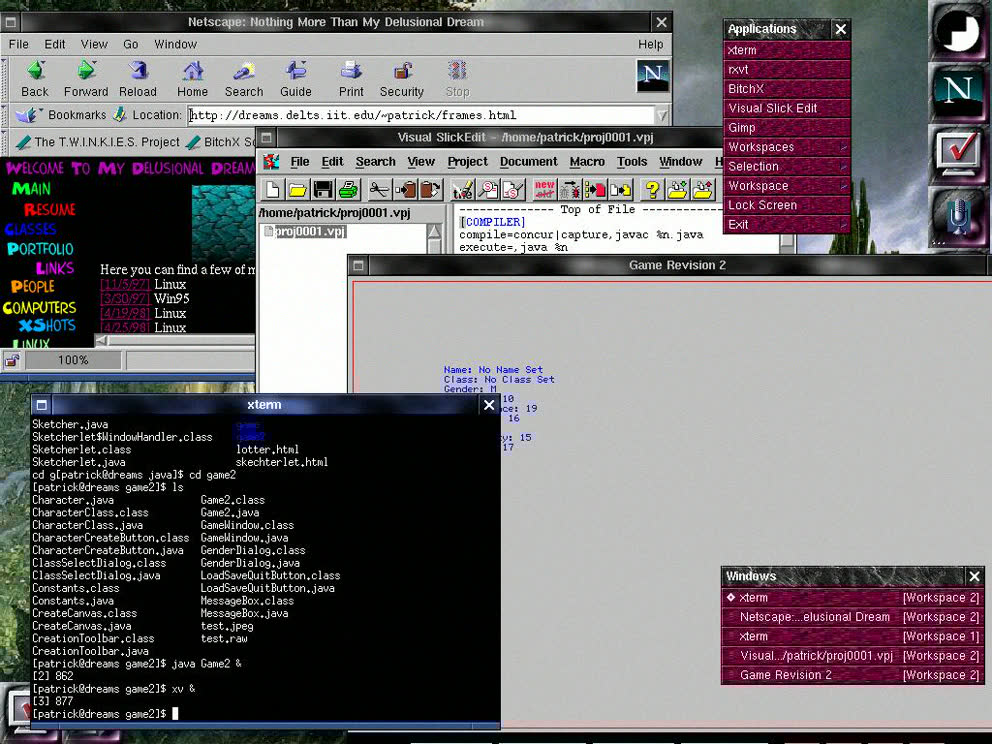Click the microphone dock icon
Image resolution: width=992 pixels, height=744 pixels.
(958, 215)
